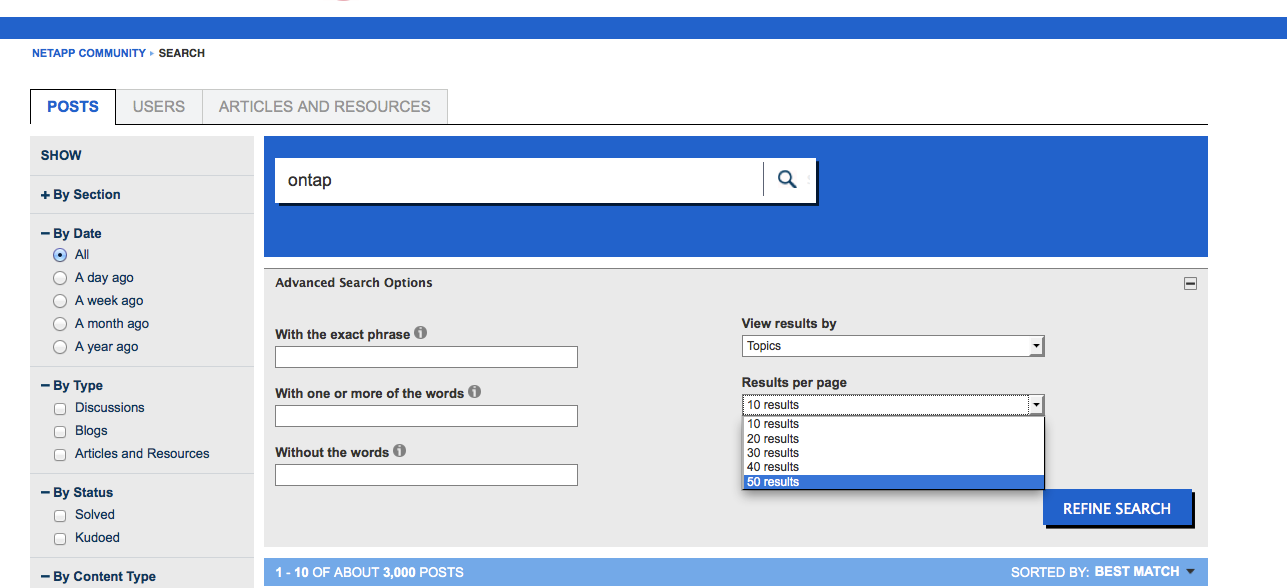Image resolution: width=1287 pixels, height=588 pixels.
Task: Switch to the Articles and Resources tab
Action: (325, 107)
